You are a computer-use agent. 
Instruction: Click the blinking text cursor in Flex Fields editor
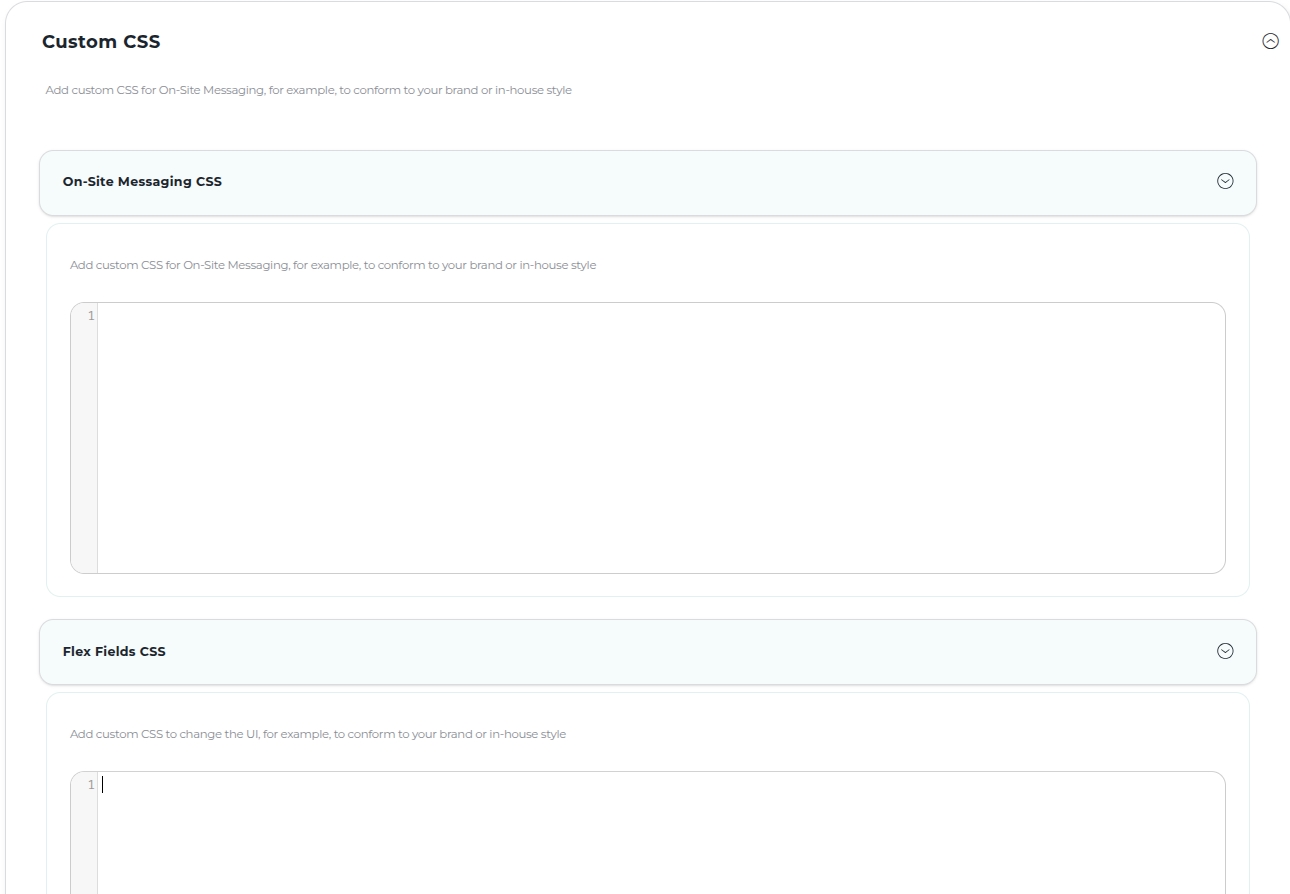click(102, 785)
